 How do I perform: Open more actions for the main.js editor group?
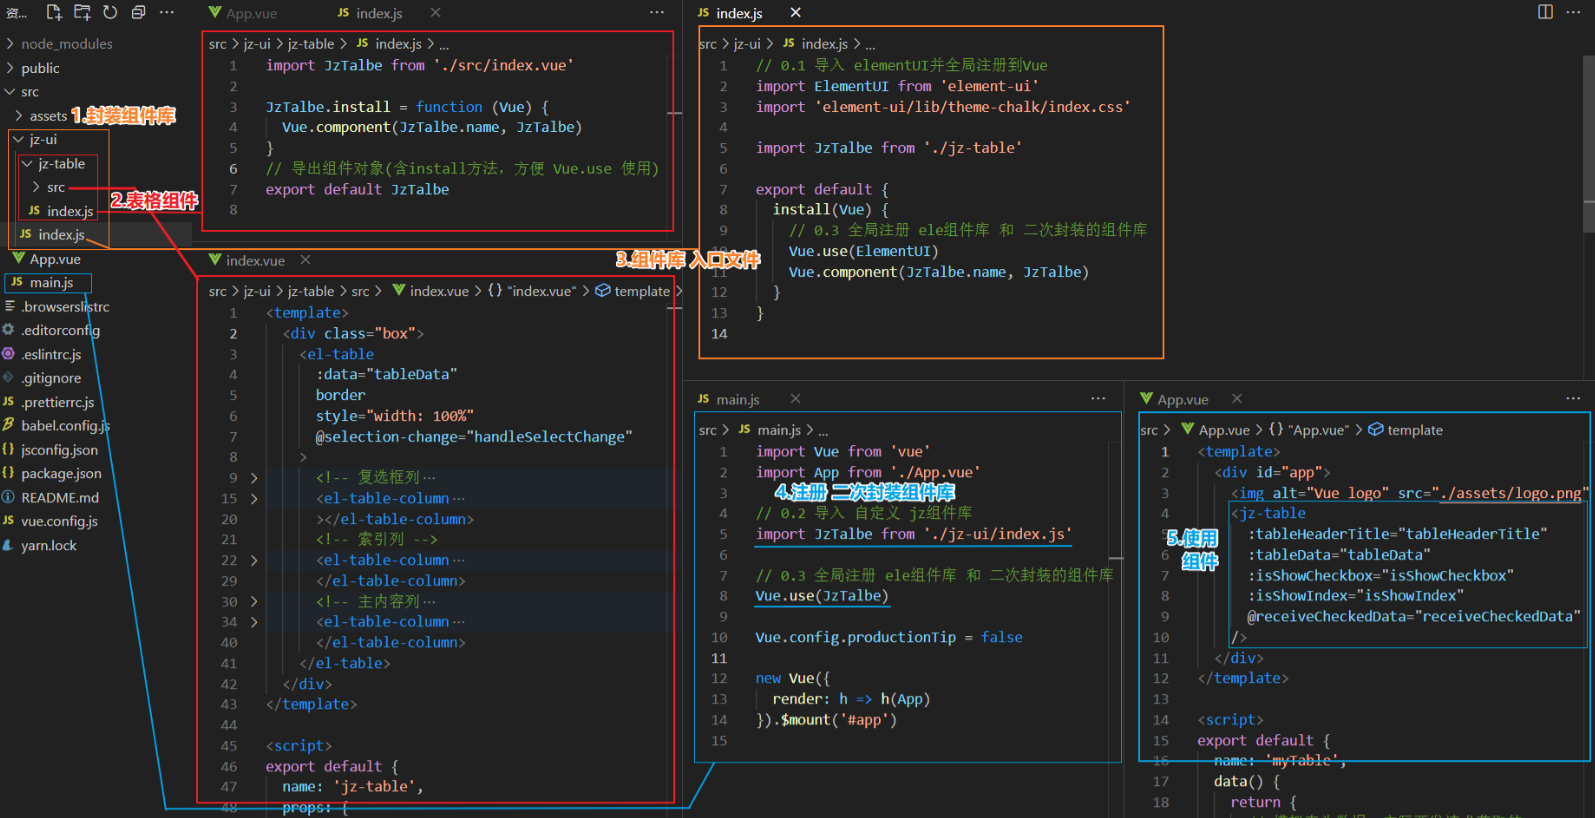pyautogui.click(x=1098, y=398)
